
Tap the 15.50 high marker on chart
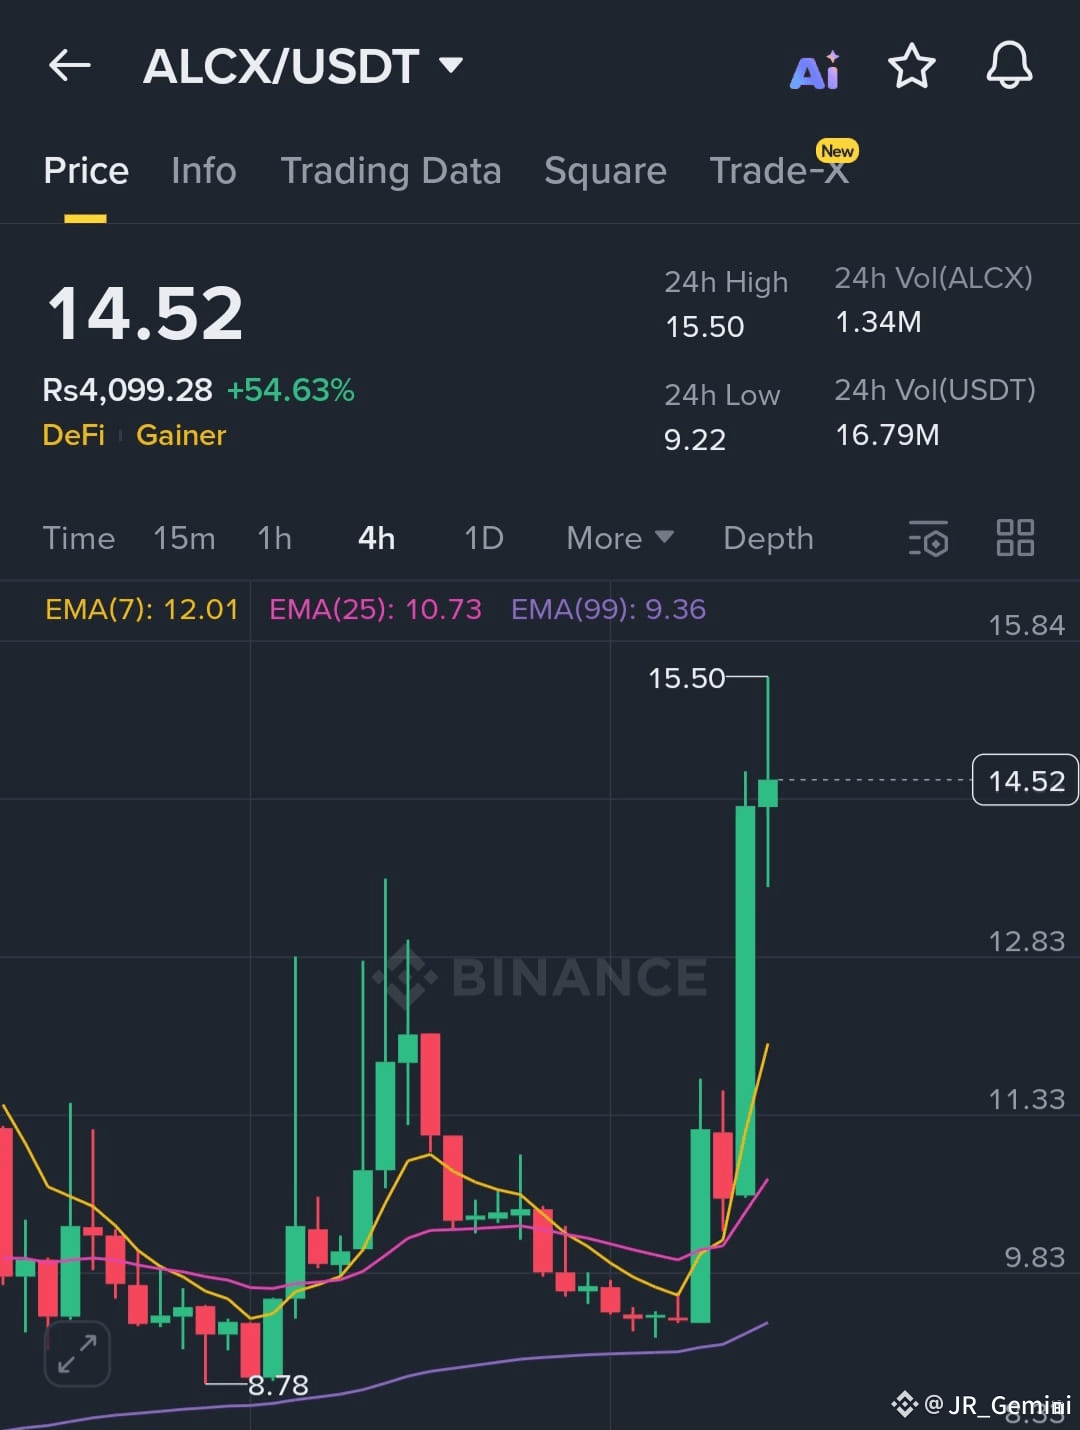(686, 678)
